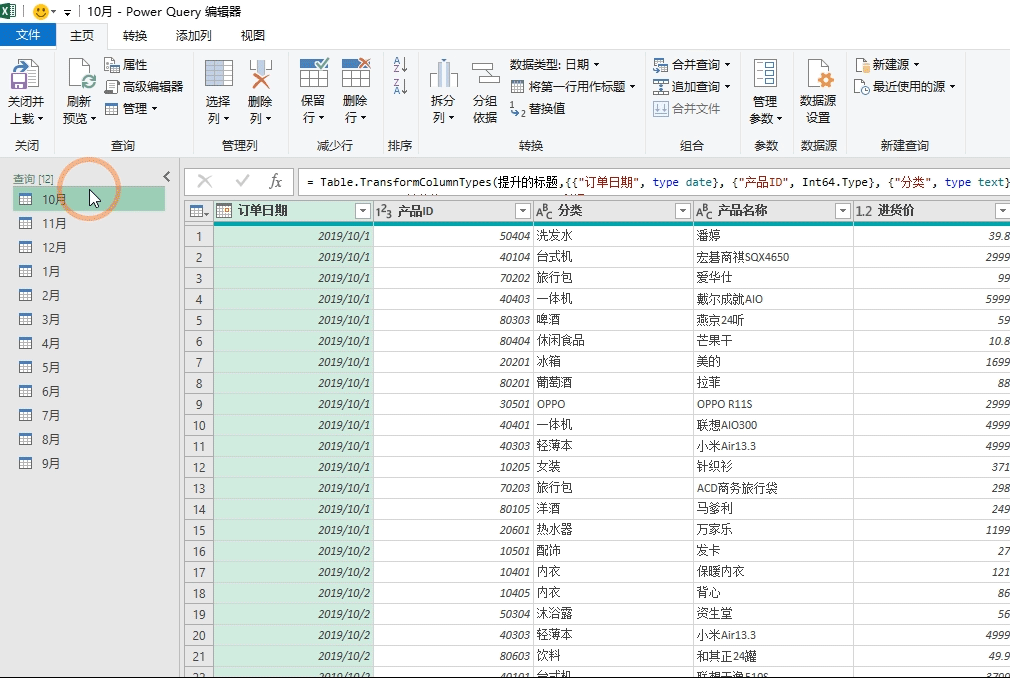This screenshot has height=678, width=1010.
Task: Open the quick access toolbar customize arrow
Action: (x=67, y=12)
